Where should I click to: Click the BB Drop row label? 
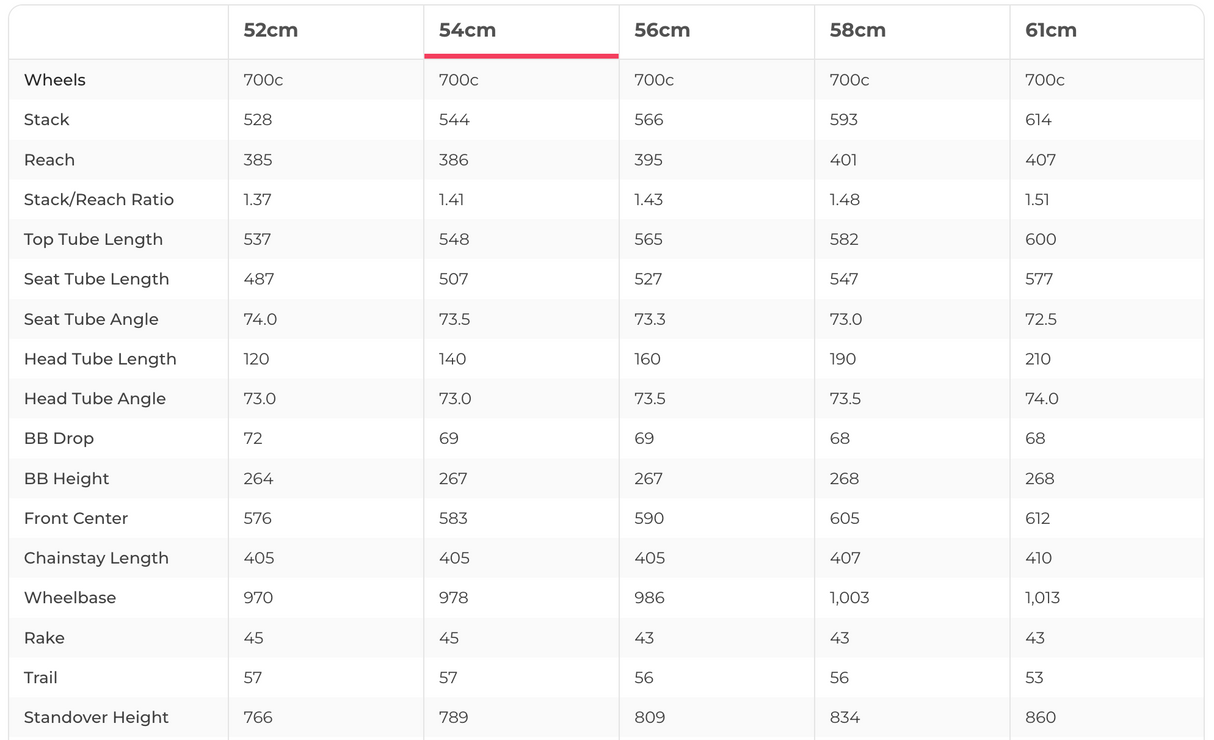(x=59, y=438)
